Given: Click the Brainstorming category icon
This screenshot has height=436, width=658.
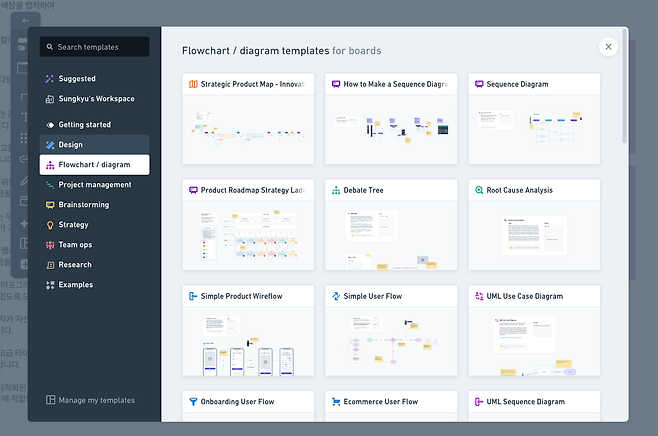Looking at the screenshot, I should 50,205.
